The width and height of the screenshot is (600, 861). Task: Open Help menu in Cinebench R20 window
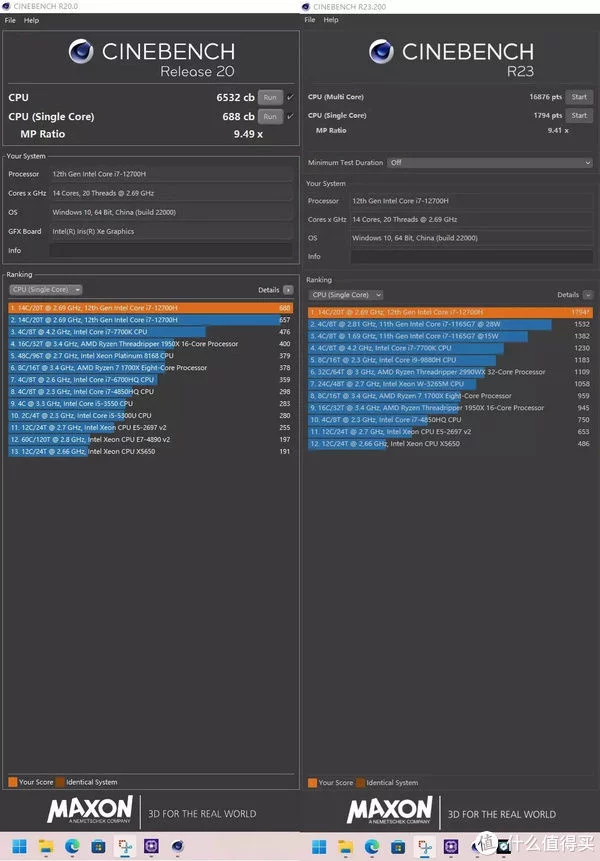[x=31, y=20]
